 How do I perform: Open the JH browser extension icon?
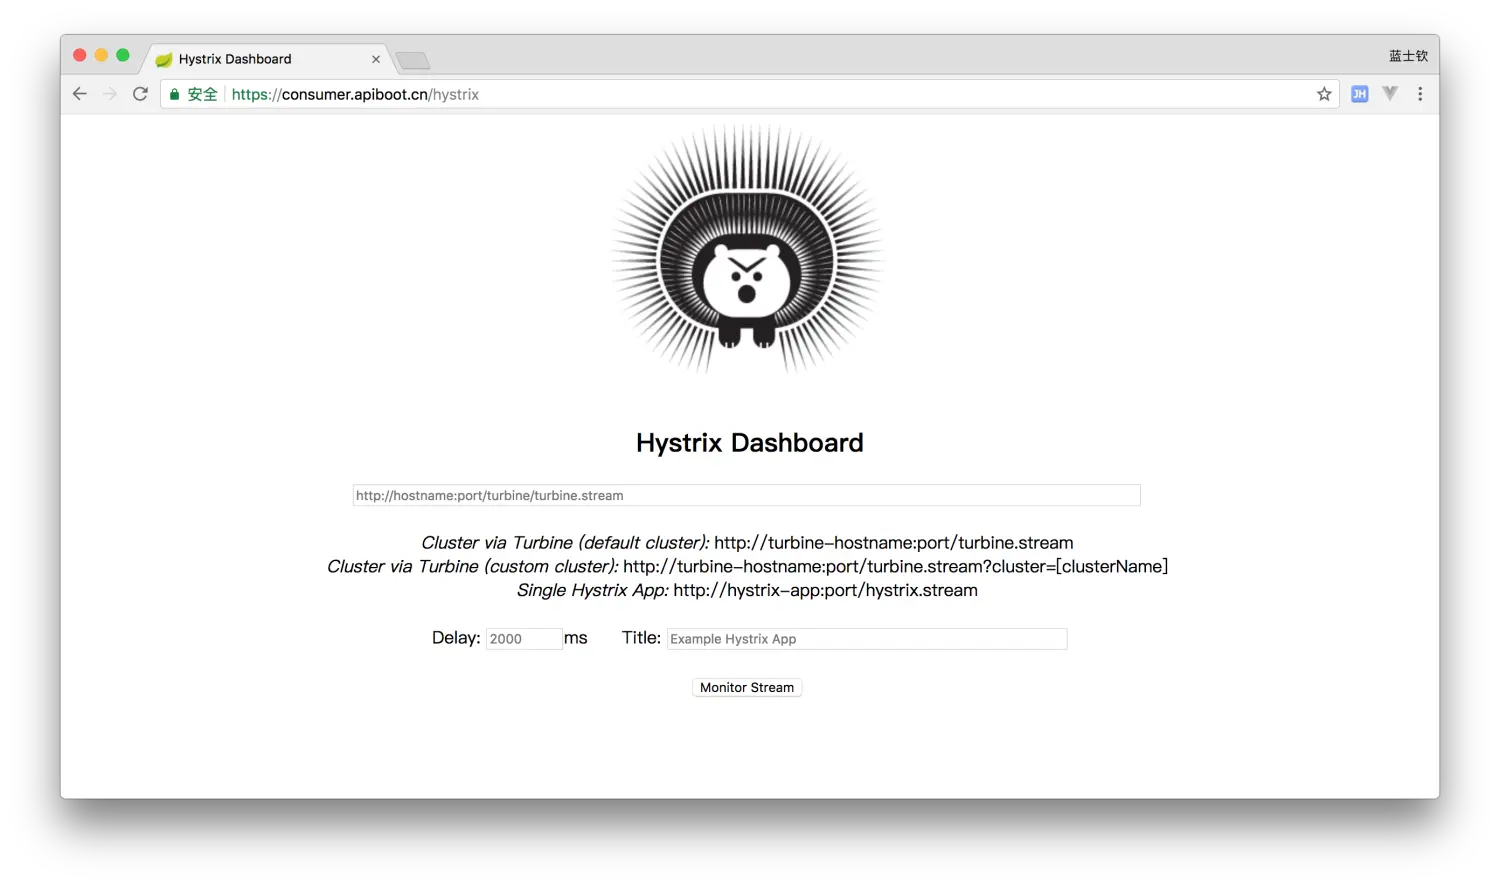(1359, 94)
